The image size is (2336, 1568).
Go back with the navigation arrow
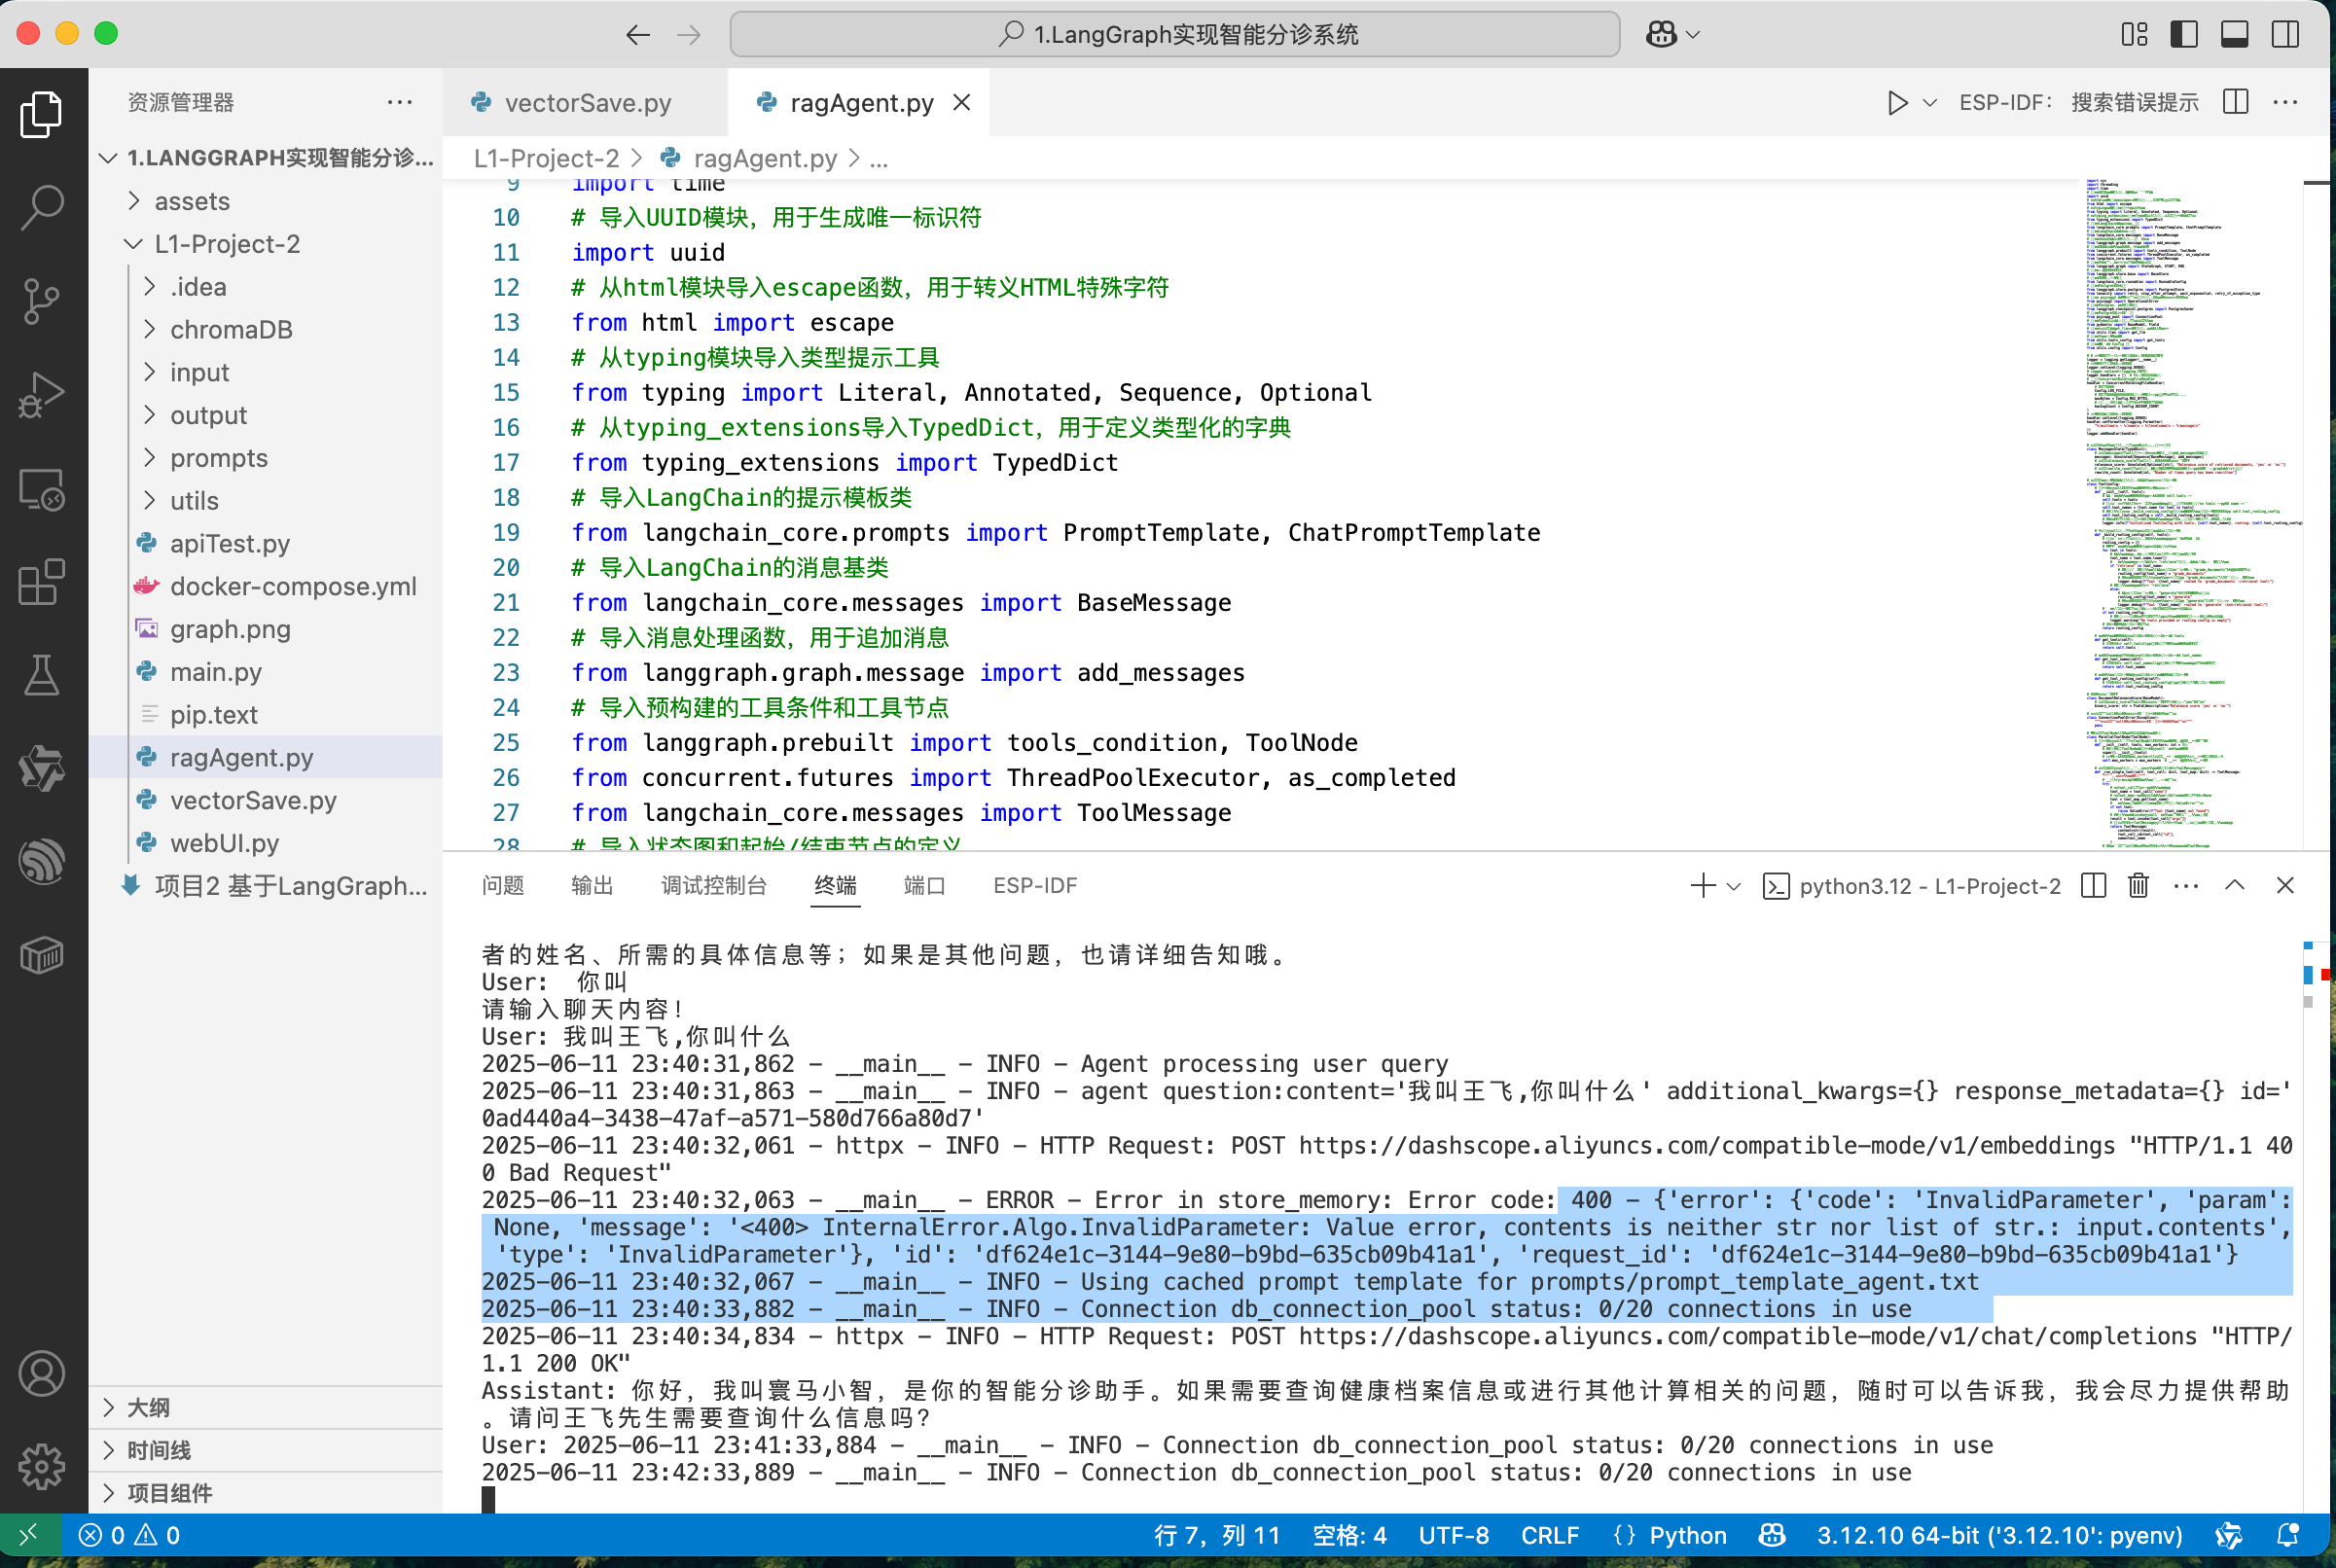637,35
